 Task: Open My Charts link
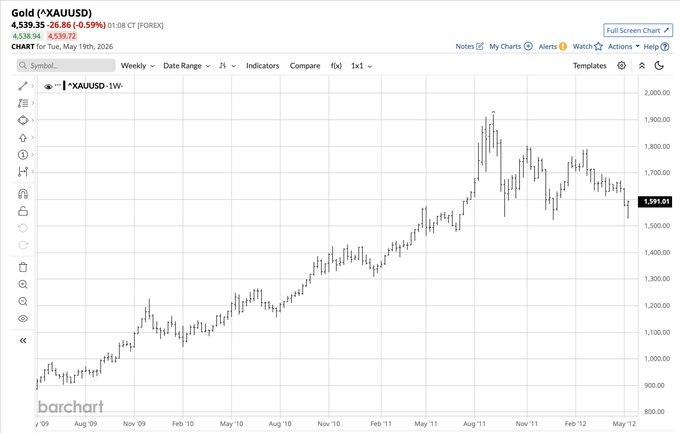pyautogui.click(x=511, y=46)
